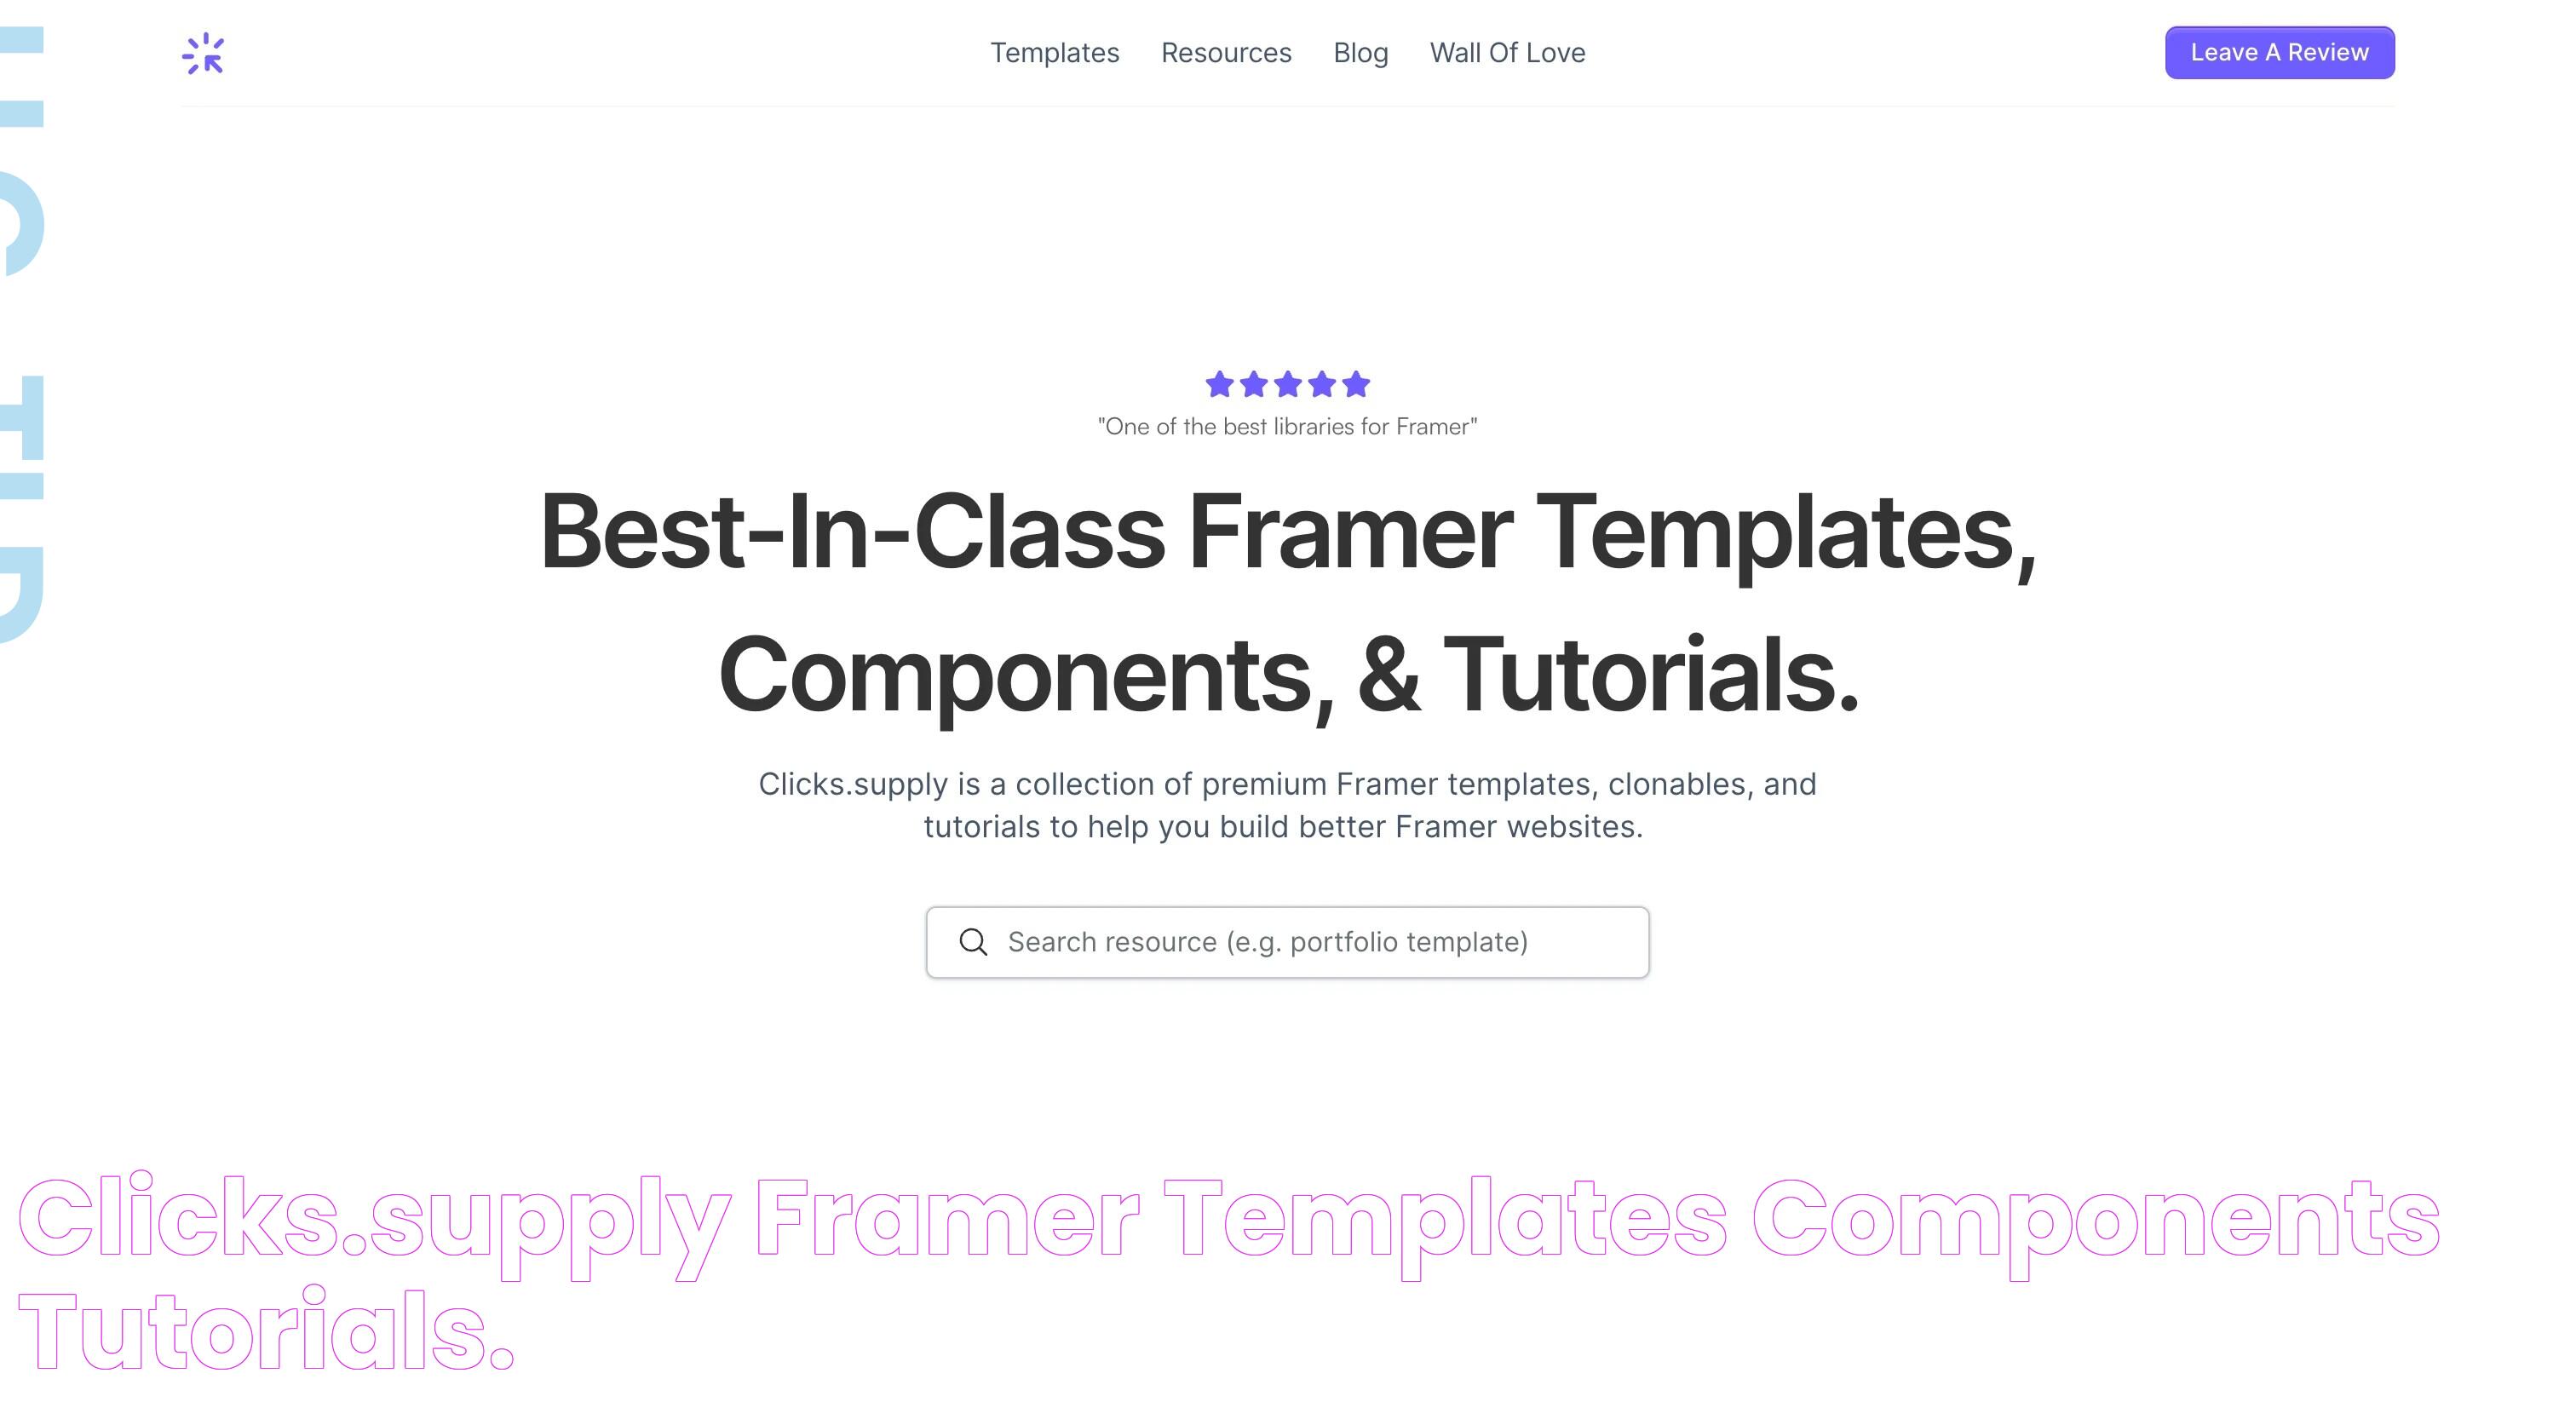Toggle the search bar active state
The height and width of the screenshot is (1402, 2576).
[1288, 941]
